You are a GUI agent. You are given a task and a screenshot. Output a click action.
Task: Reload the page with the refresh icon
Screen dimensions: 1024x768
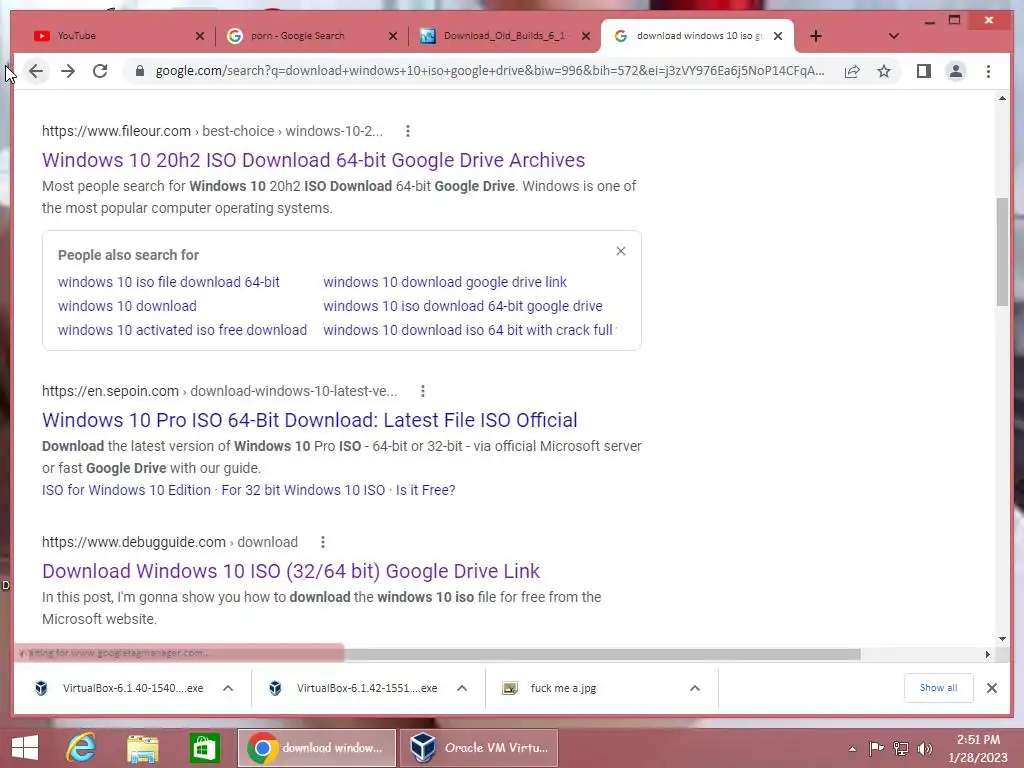(x=100, y=71)
